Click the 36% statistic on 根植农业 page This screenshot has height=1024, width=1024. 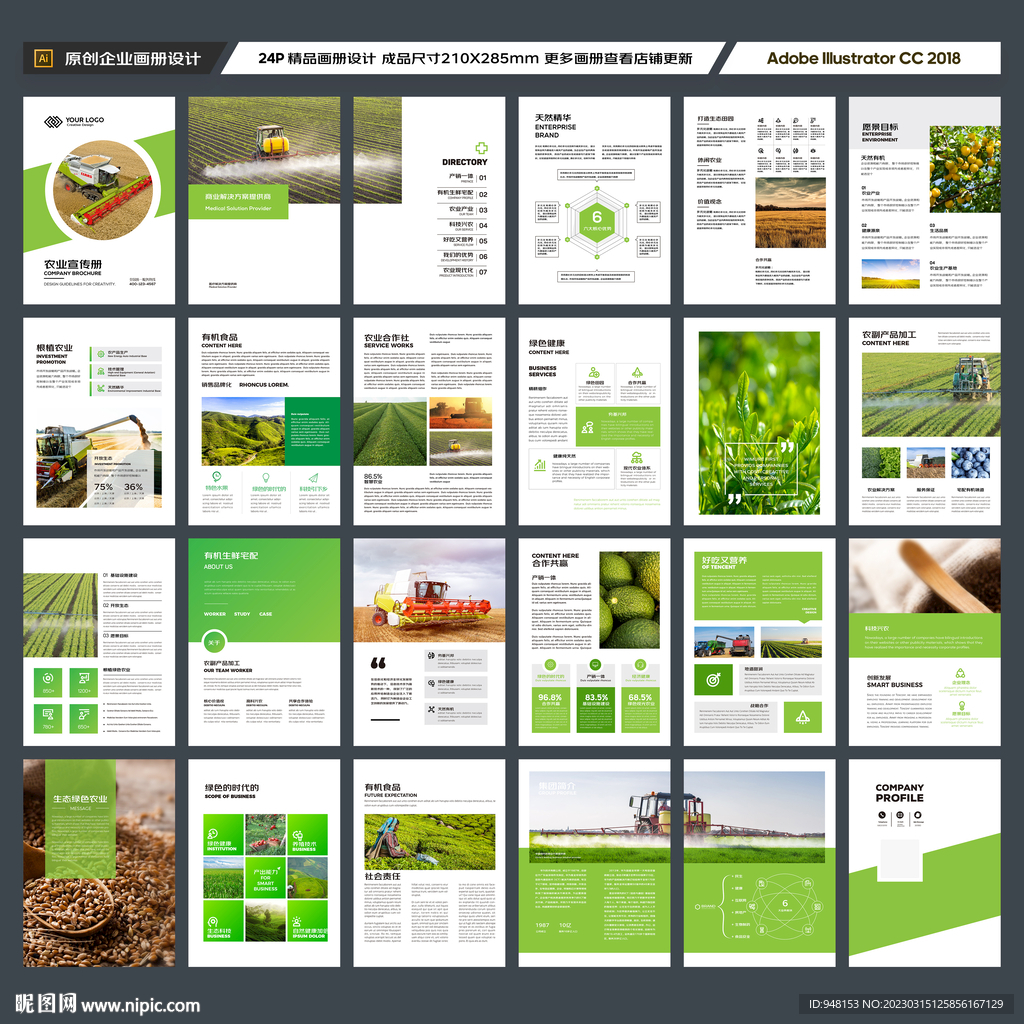[x=133, y=487]
